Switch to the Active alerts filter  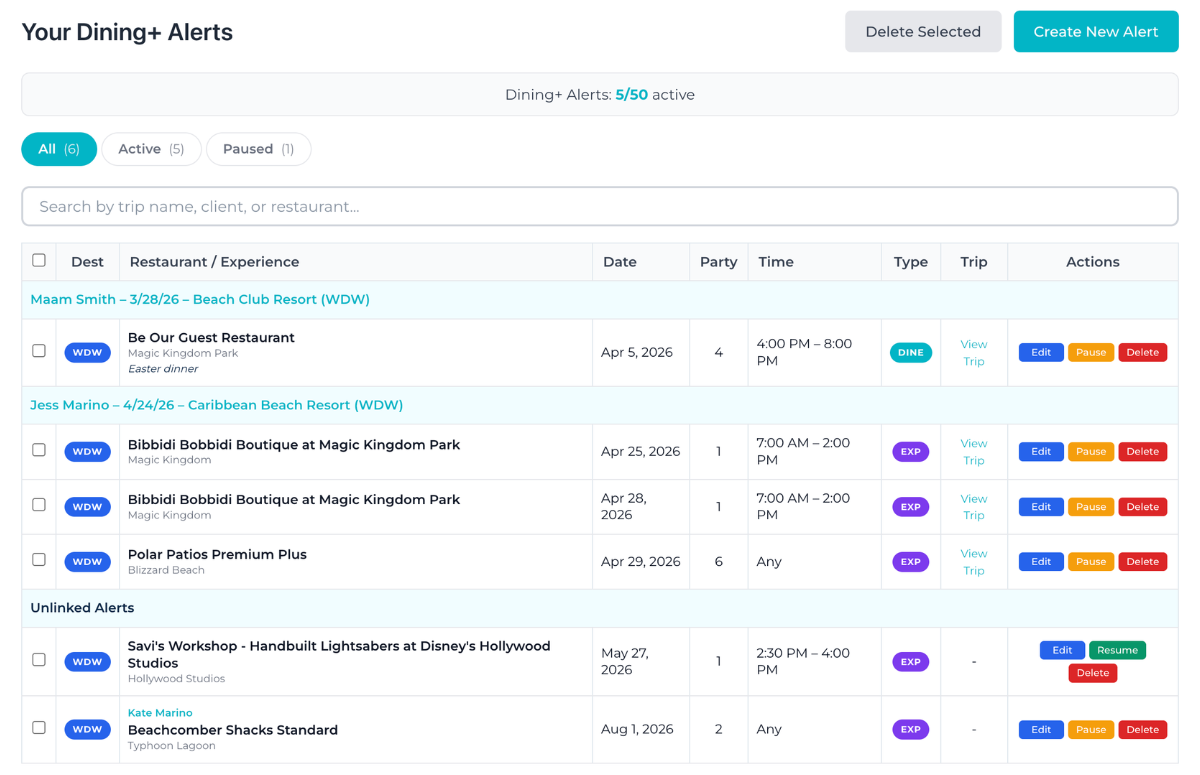[x=151, y=148]
